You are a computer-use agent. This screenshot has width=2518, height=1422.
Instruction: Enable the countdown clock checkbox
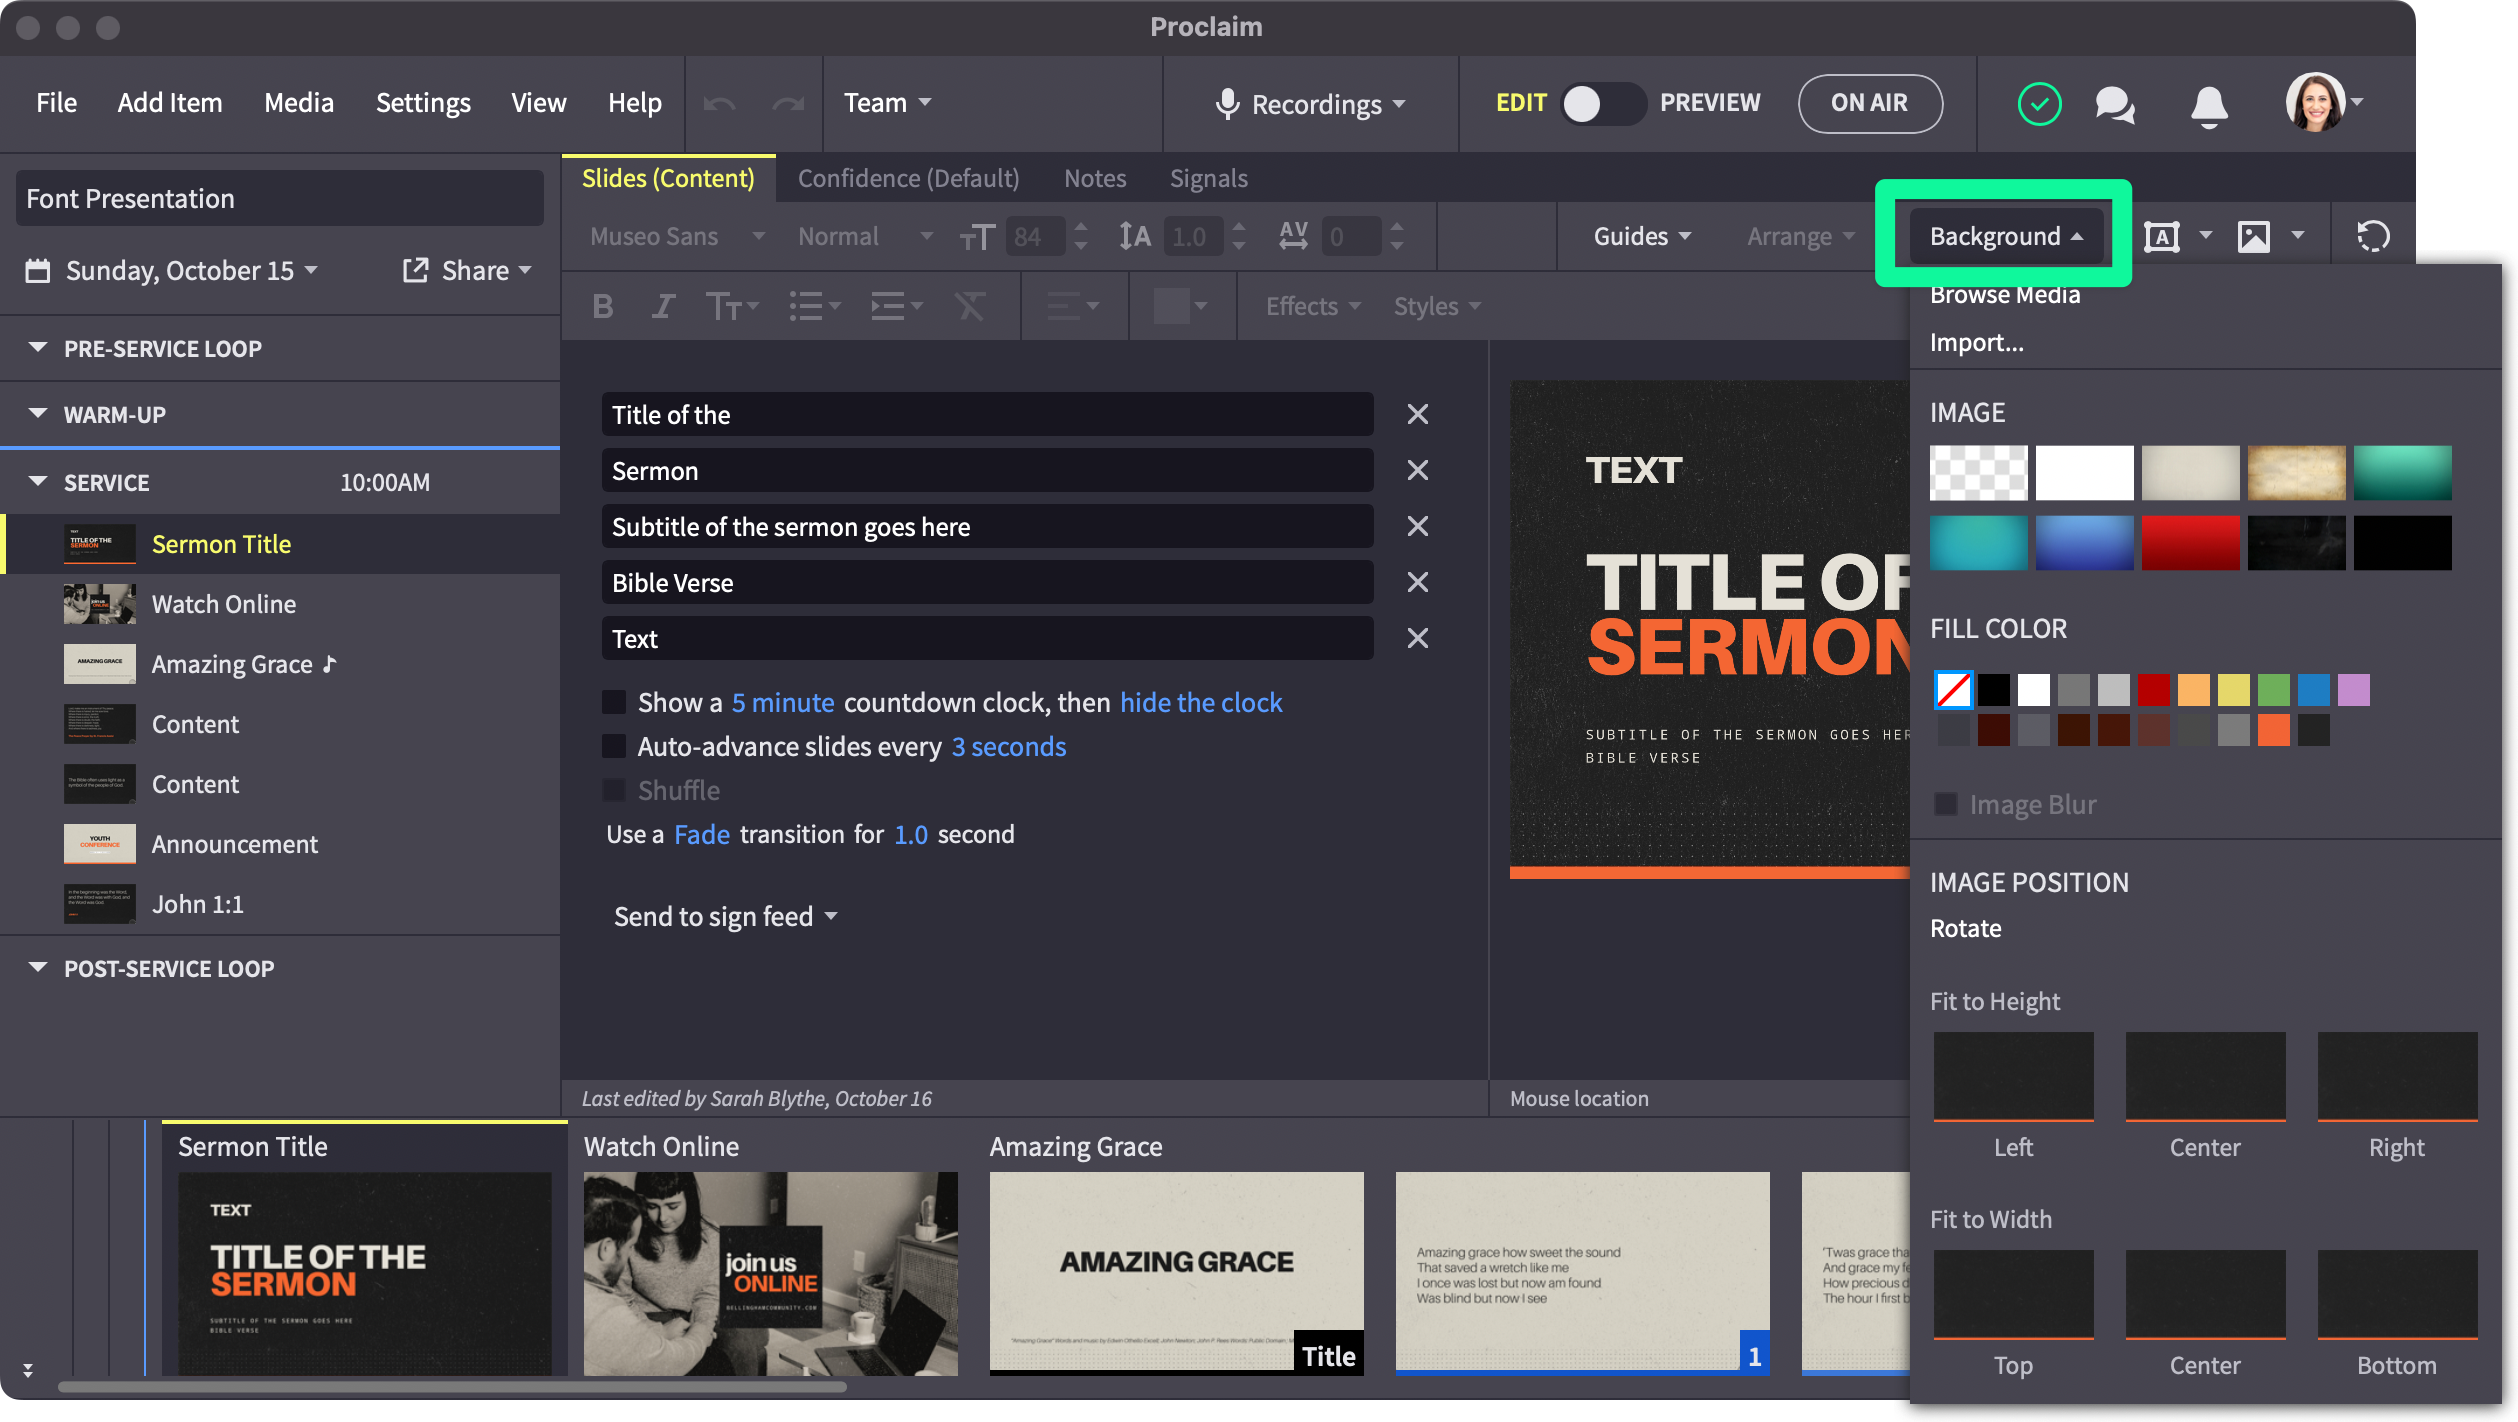coord(614,702)
